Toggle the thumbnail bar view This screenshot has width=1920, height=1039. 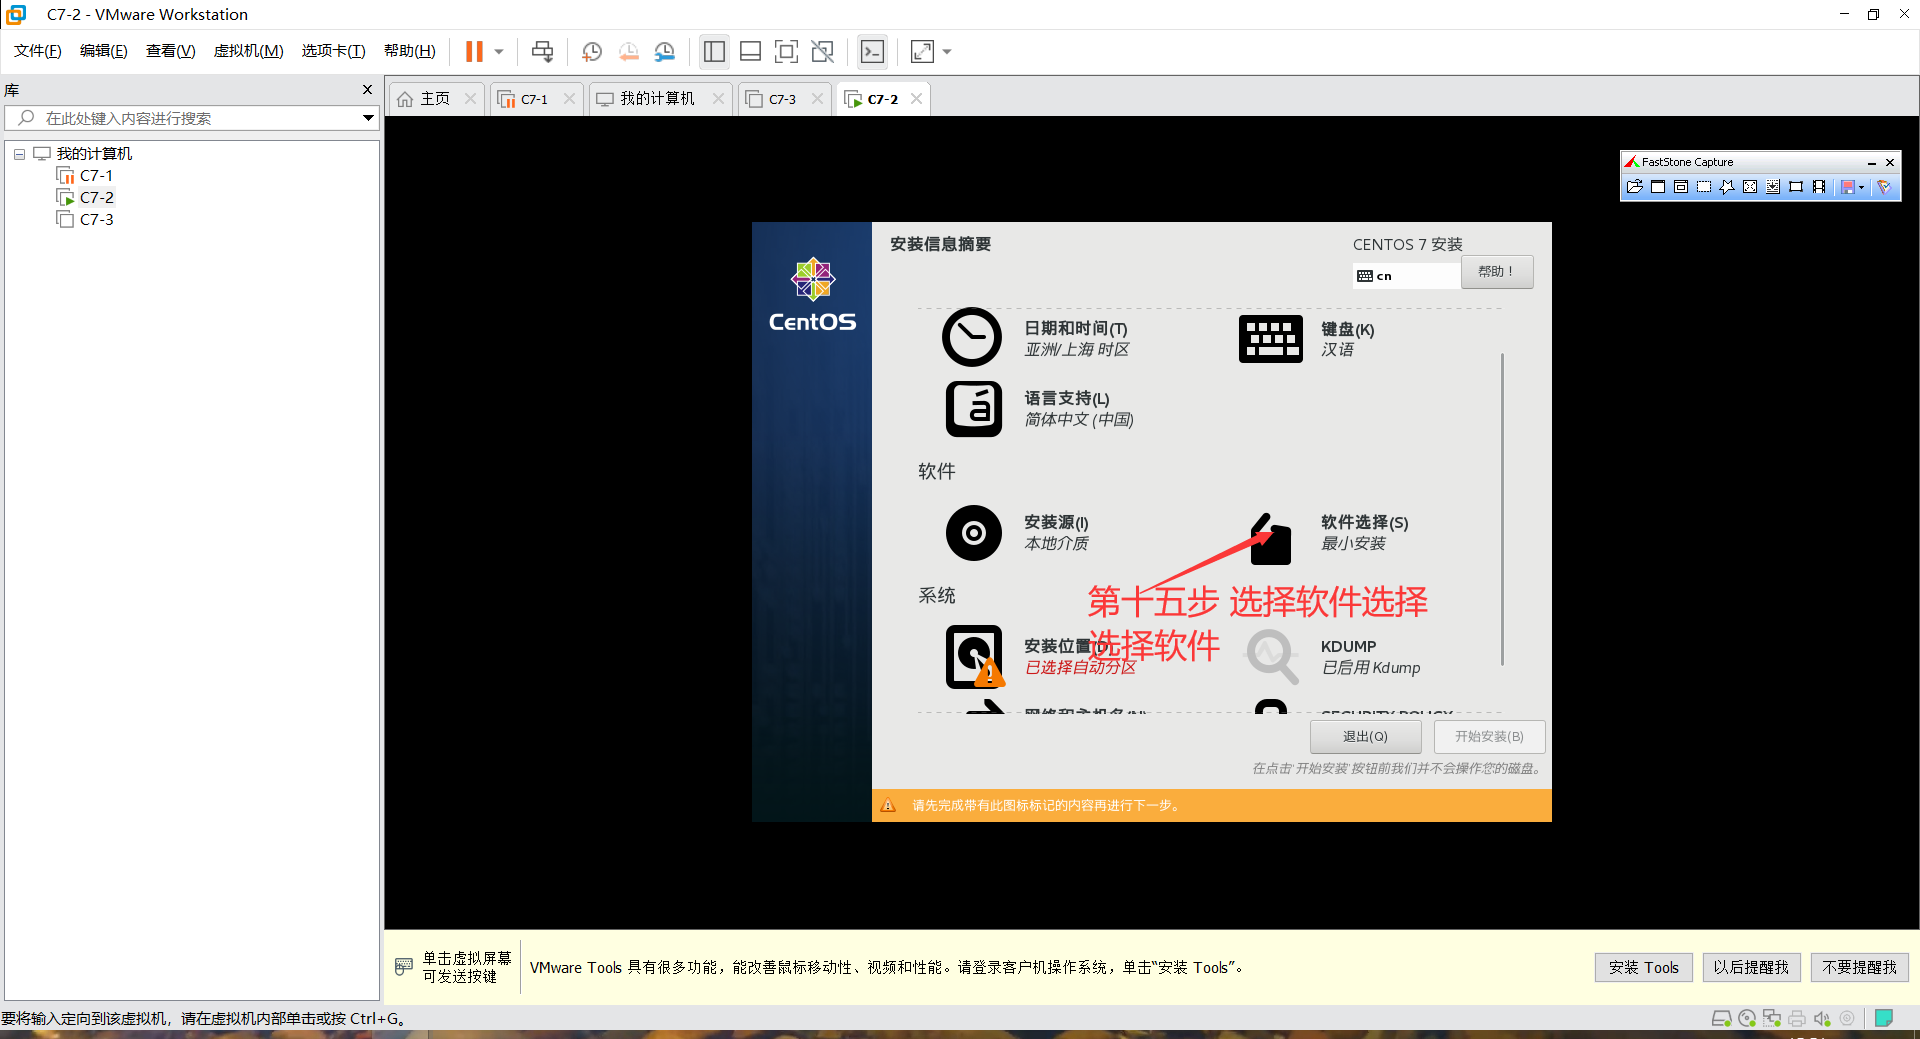(750, 51)
